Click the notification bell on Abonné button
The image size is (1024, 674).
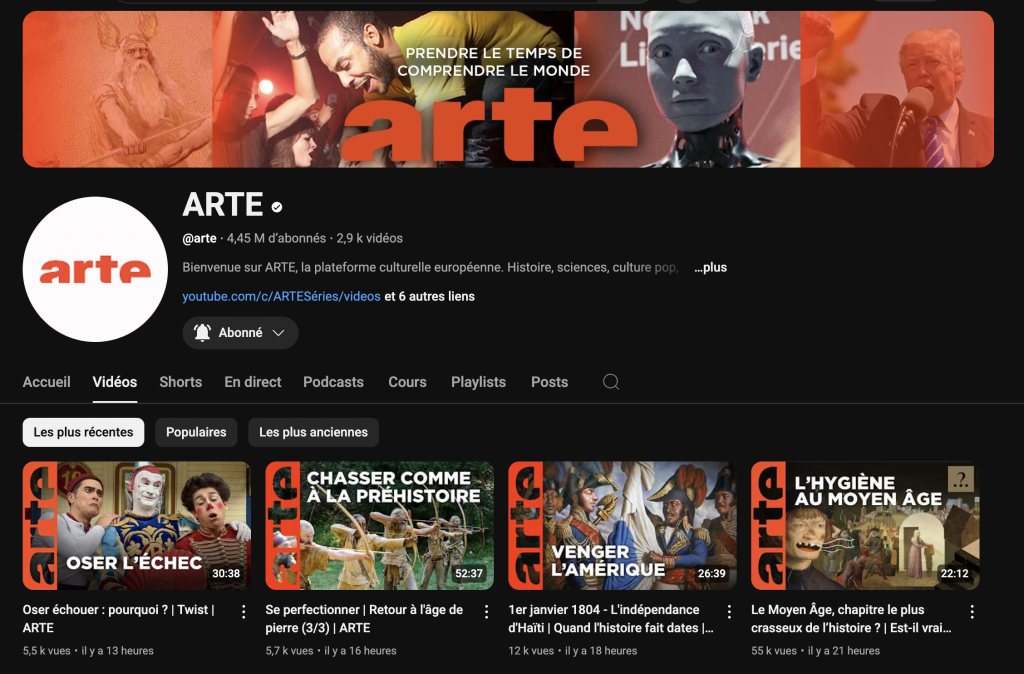(202, 333)
